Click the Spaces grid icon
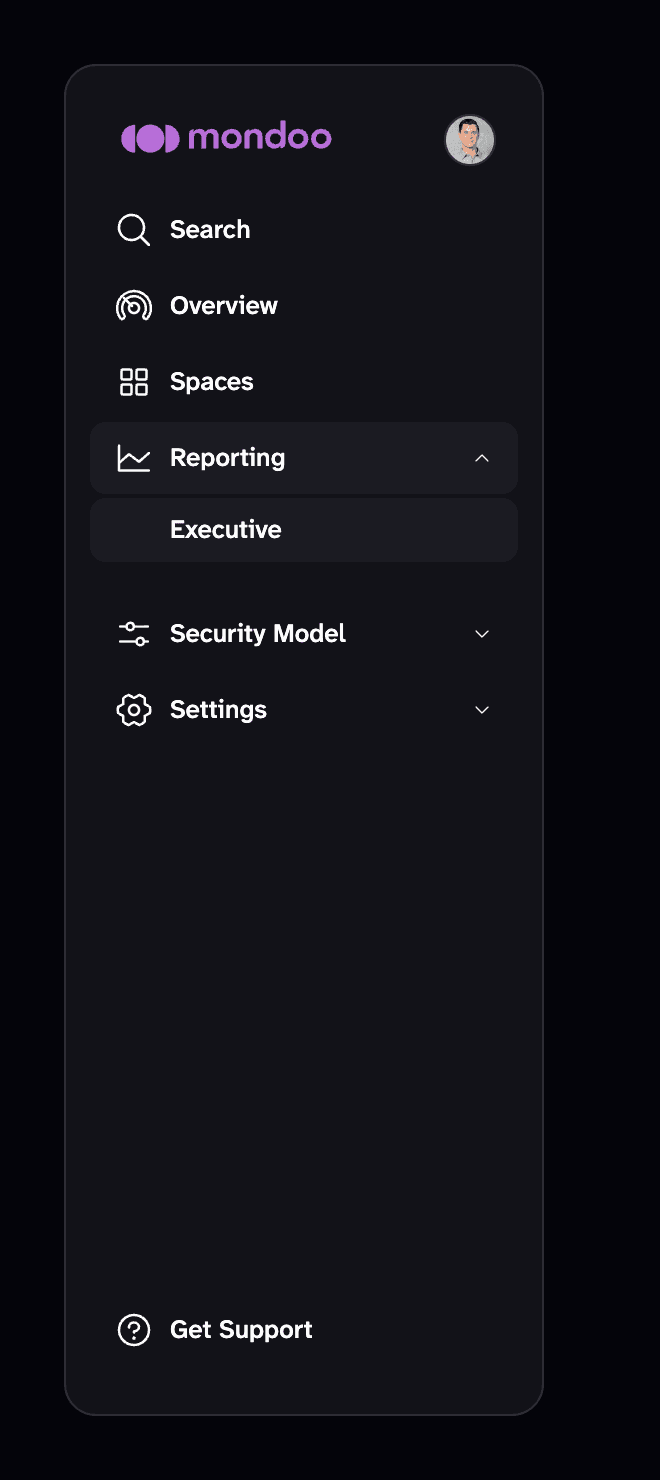 point(134,382)
